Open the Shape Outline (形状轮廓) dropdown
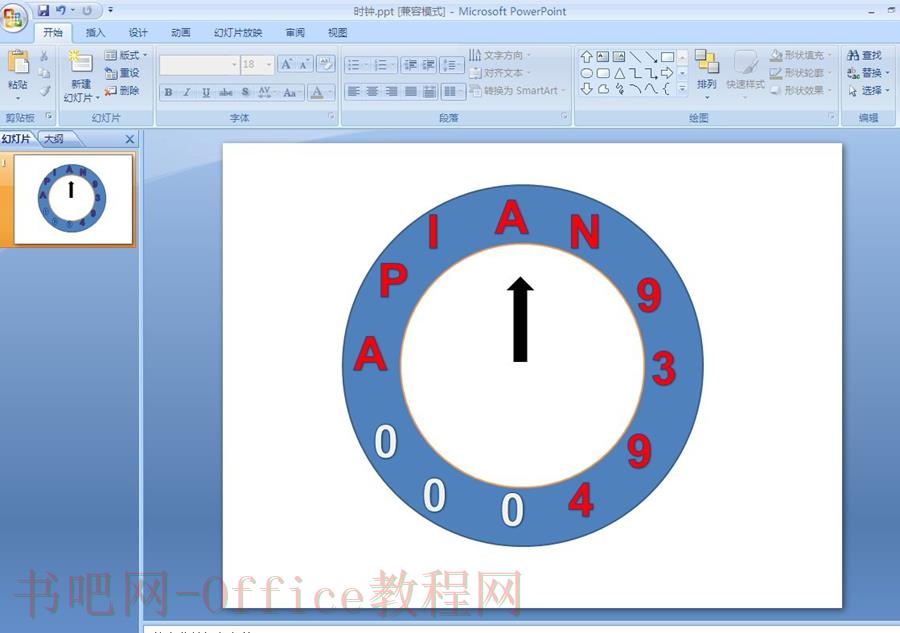This screenshot has width=900, height=633. click(801, 73)
